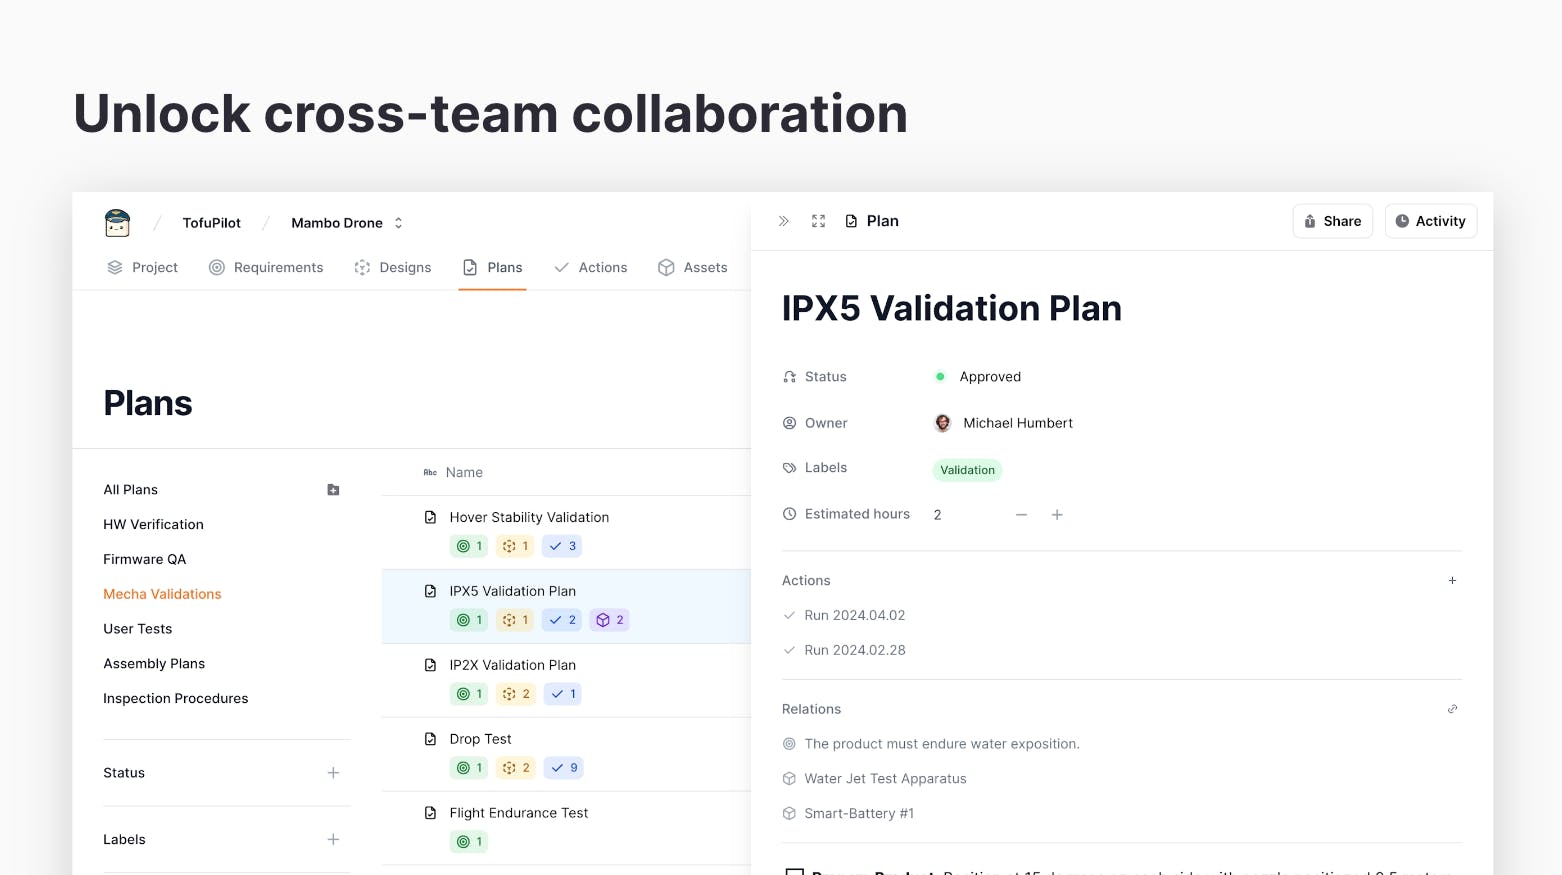The width and height of the screenshot is (1562, 875).
Task: Open the Project tab
Action: tap(142, 267)
